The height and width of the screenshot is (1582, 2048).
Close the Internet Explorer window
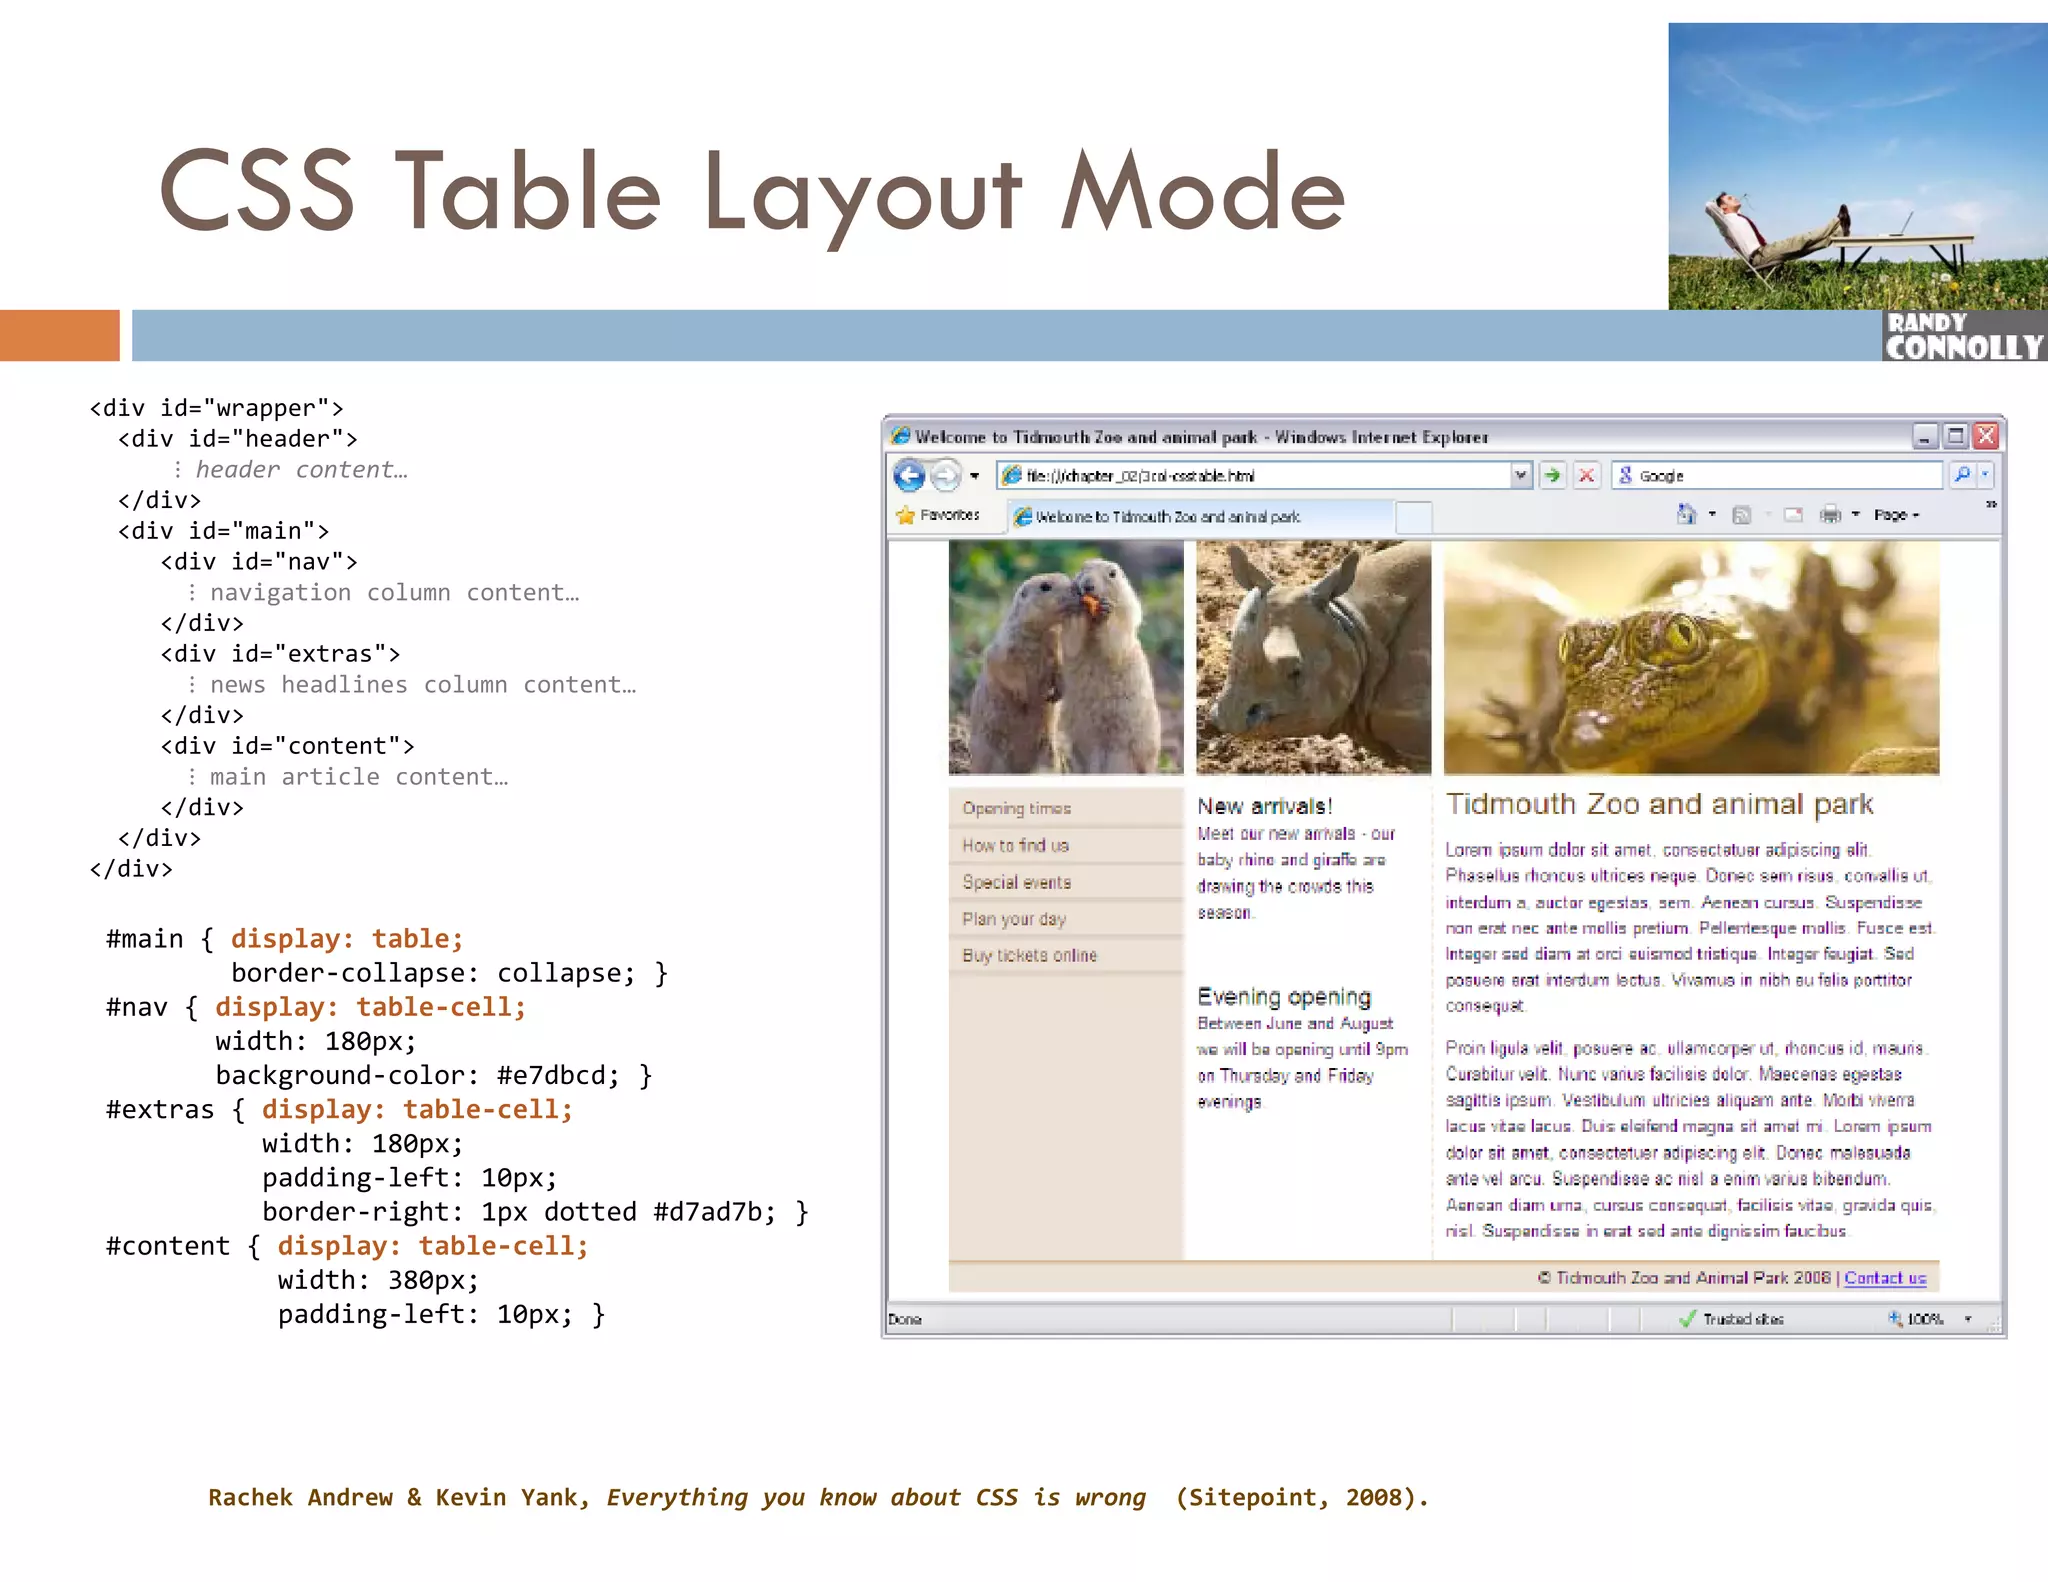click(1986, 436)
